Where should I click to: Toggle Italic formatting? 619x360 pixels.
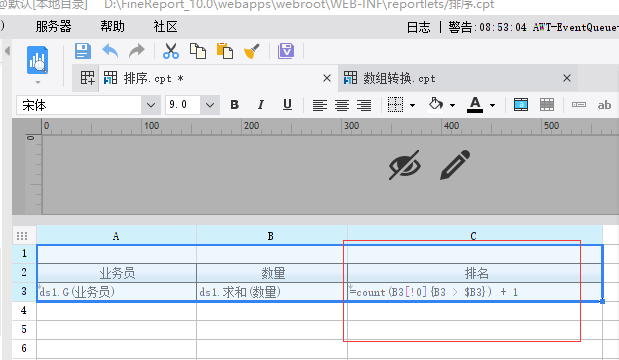click(x=261, y=105)
